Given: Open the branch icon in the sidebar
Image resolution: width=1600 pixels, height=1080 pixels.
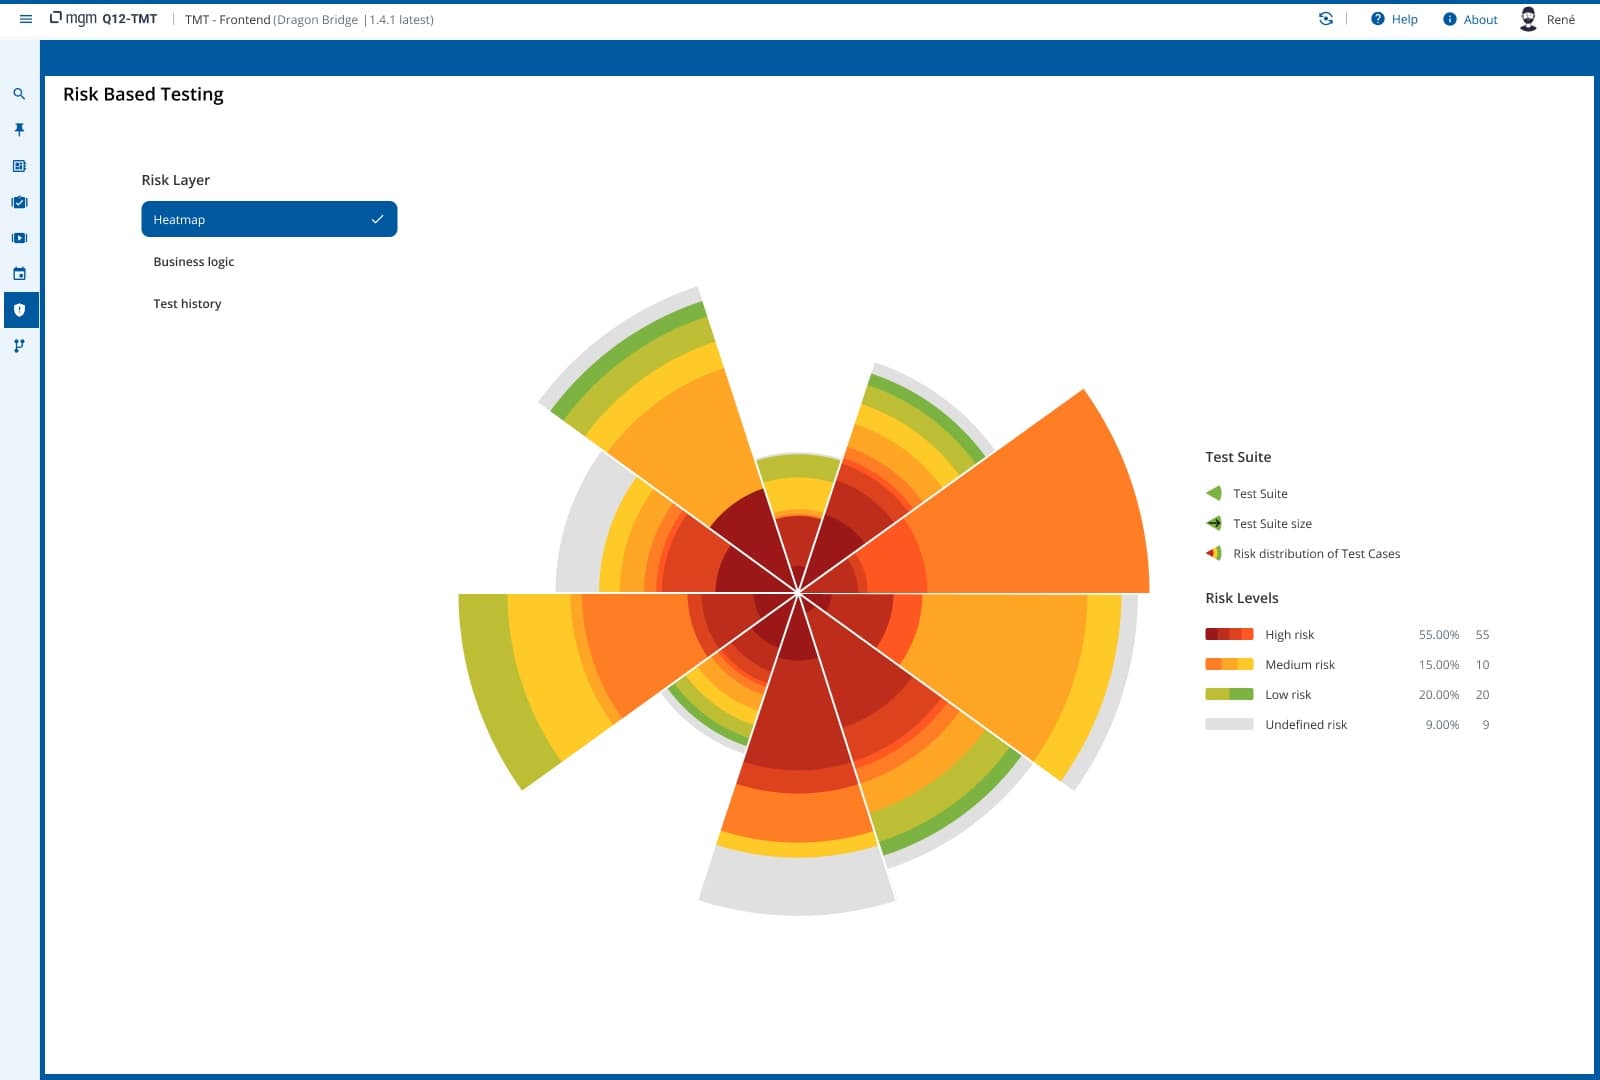Looking at the screenshot, I should pyautogui.click(x=19, y=346).
